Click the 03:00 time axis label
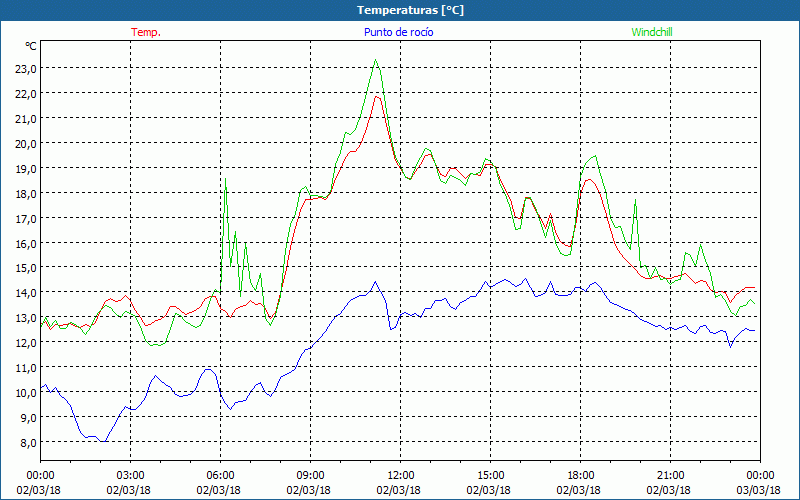This screenshot has height=500, width=800. click(x=131, y=476)
